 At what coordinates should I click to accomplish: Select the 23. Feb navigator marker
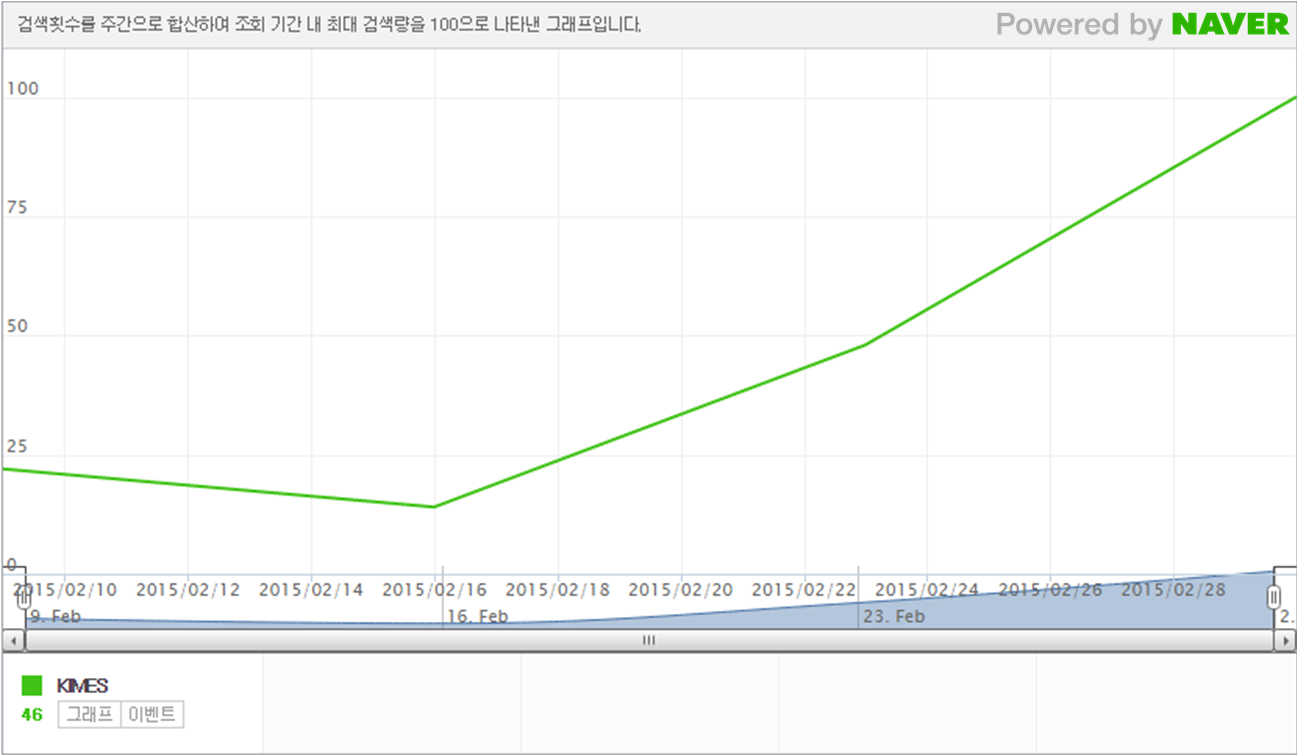(x=894, y=616)
